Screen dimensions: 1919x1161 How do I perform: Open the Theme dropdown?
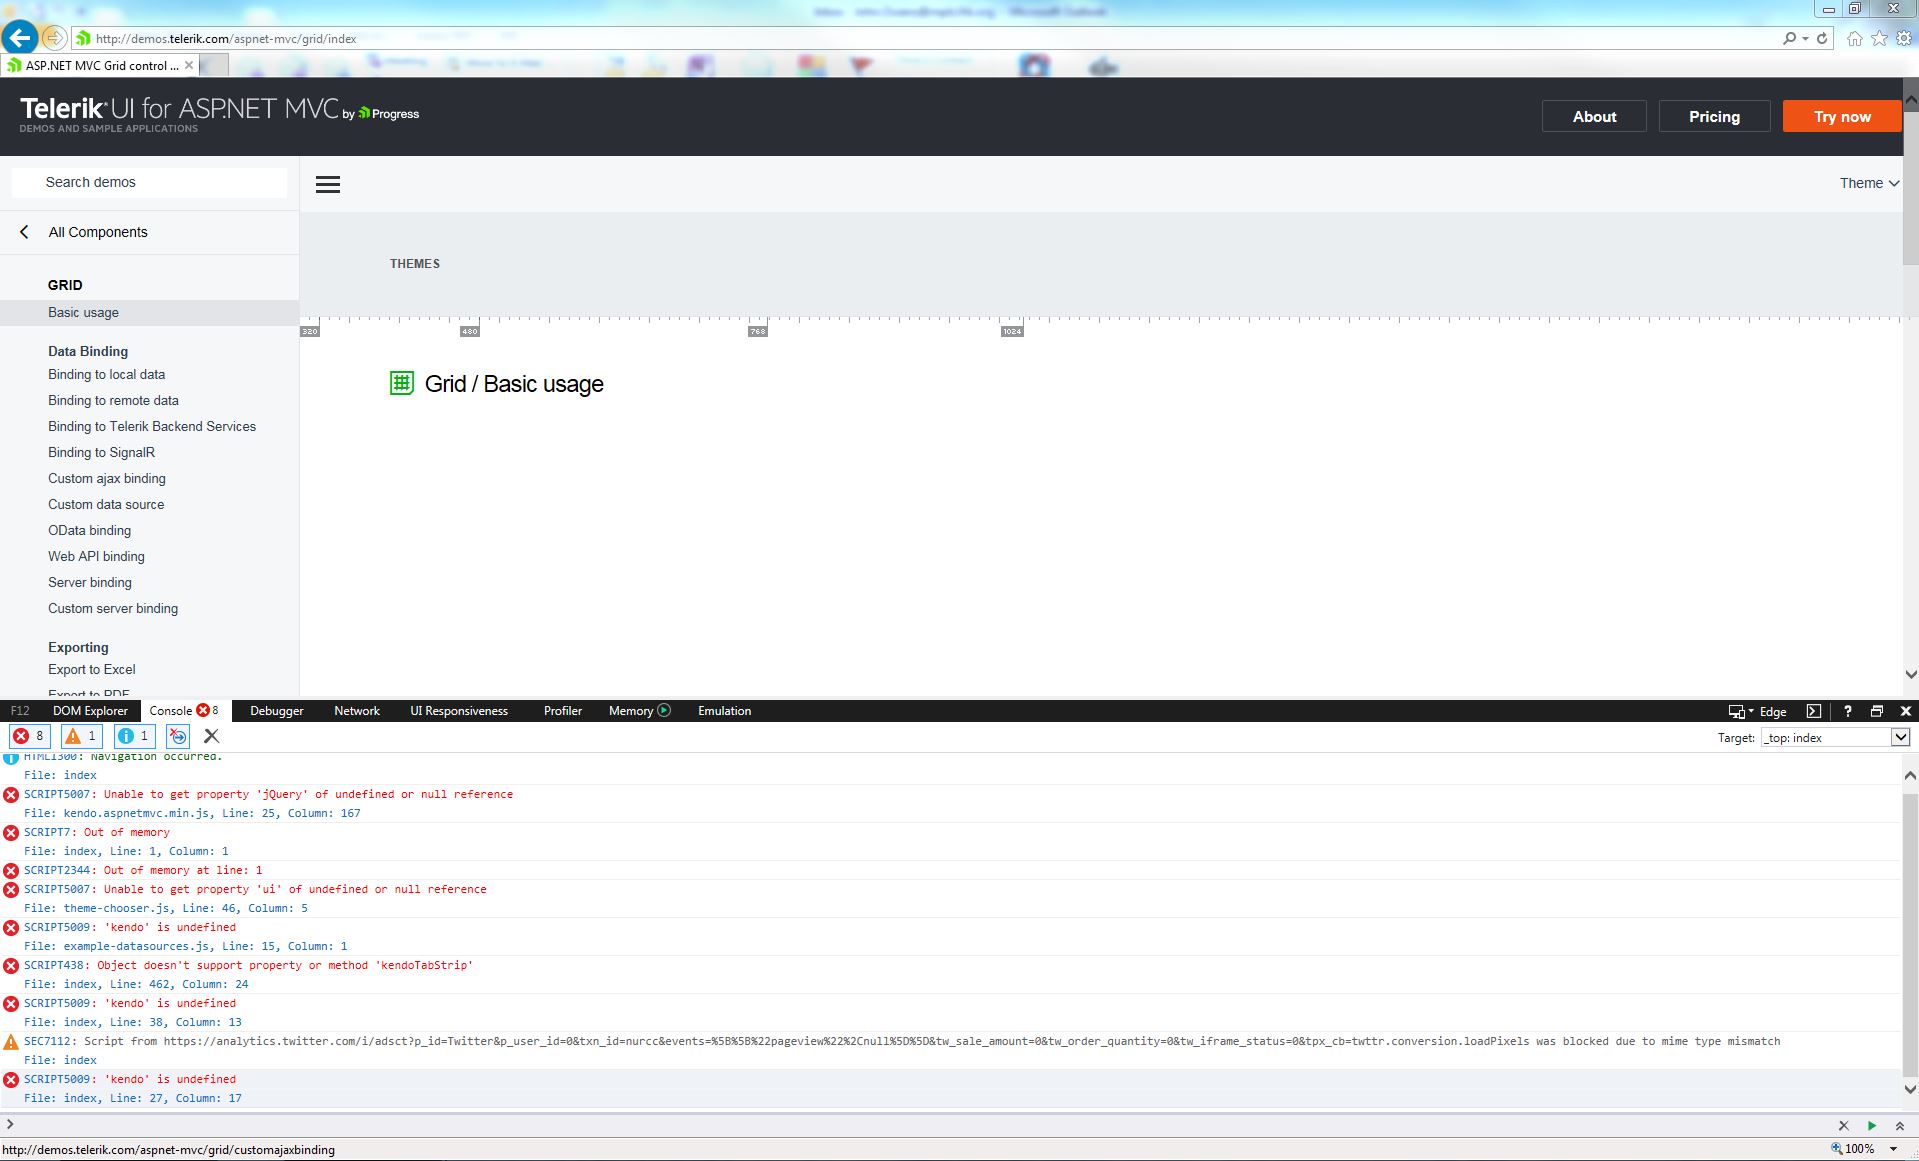pos(1869,183)
